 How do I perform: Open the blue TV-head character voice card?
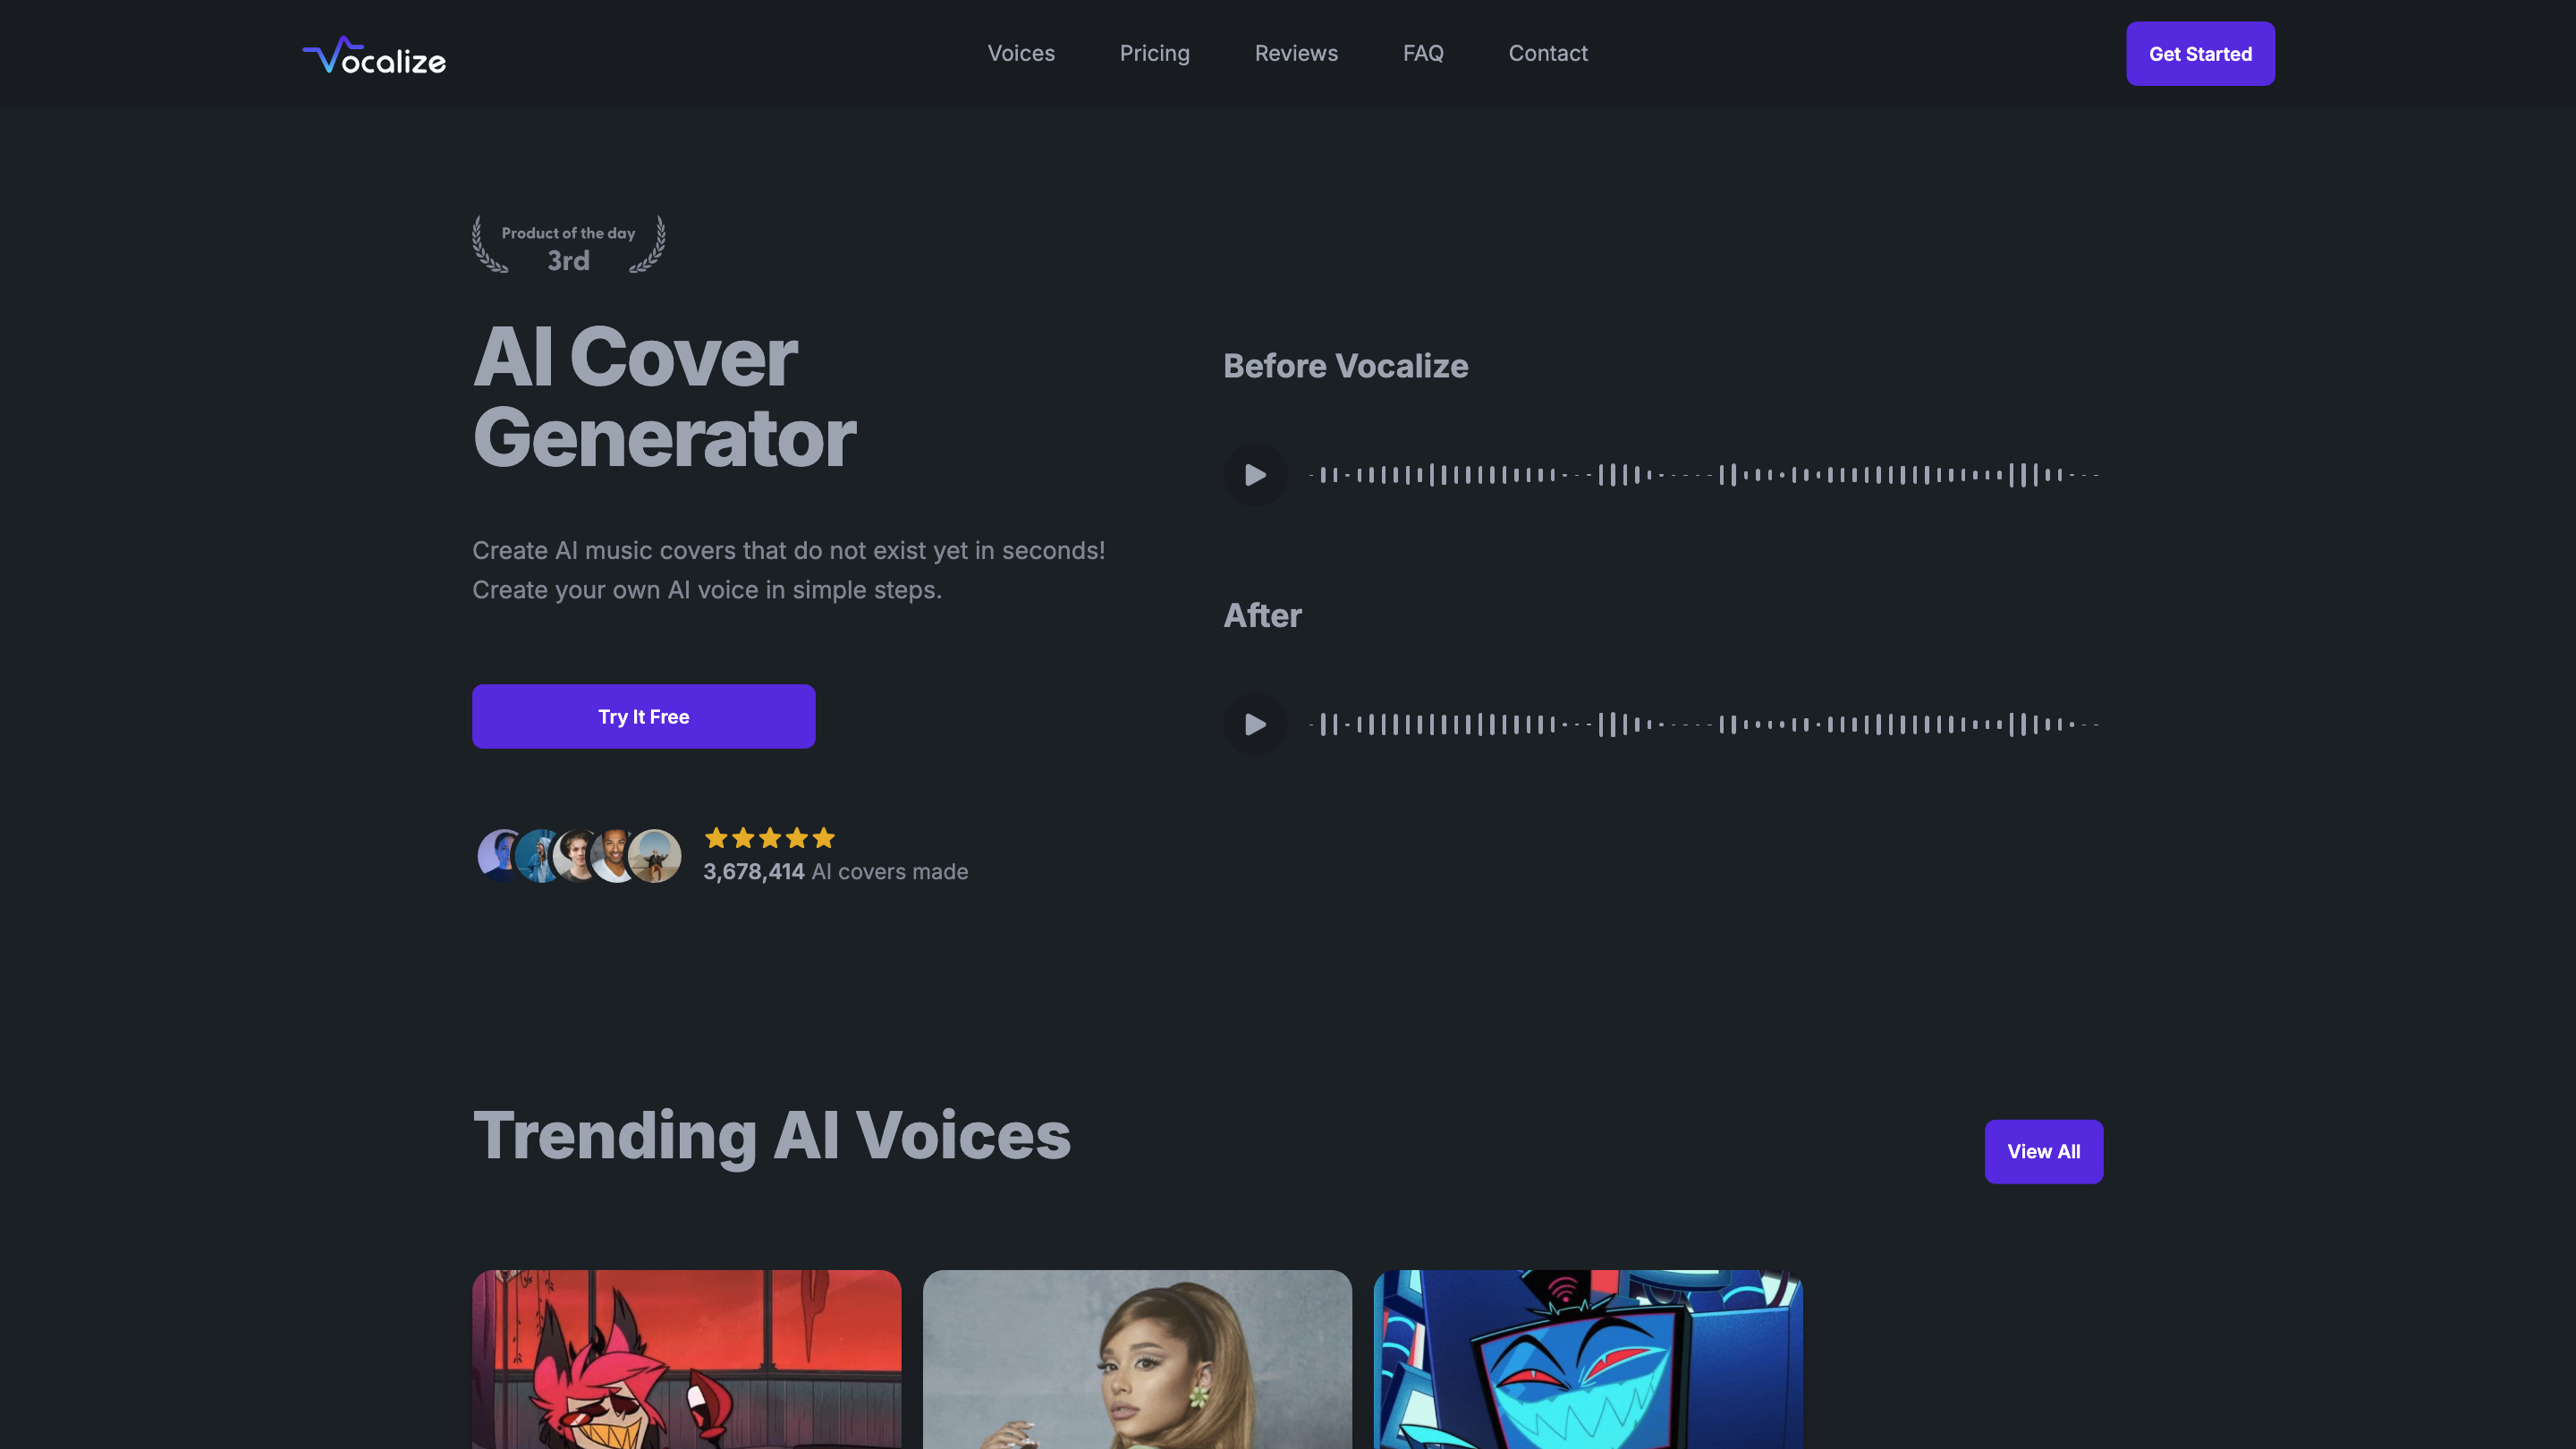click(x=1588, y=1359)
